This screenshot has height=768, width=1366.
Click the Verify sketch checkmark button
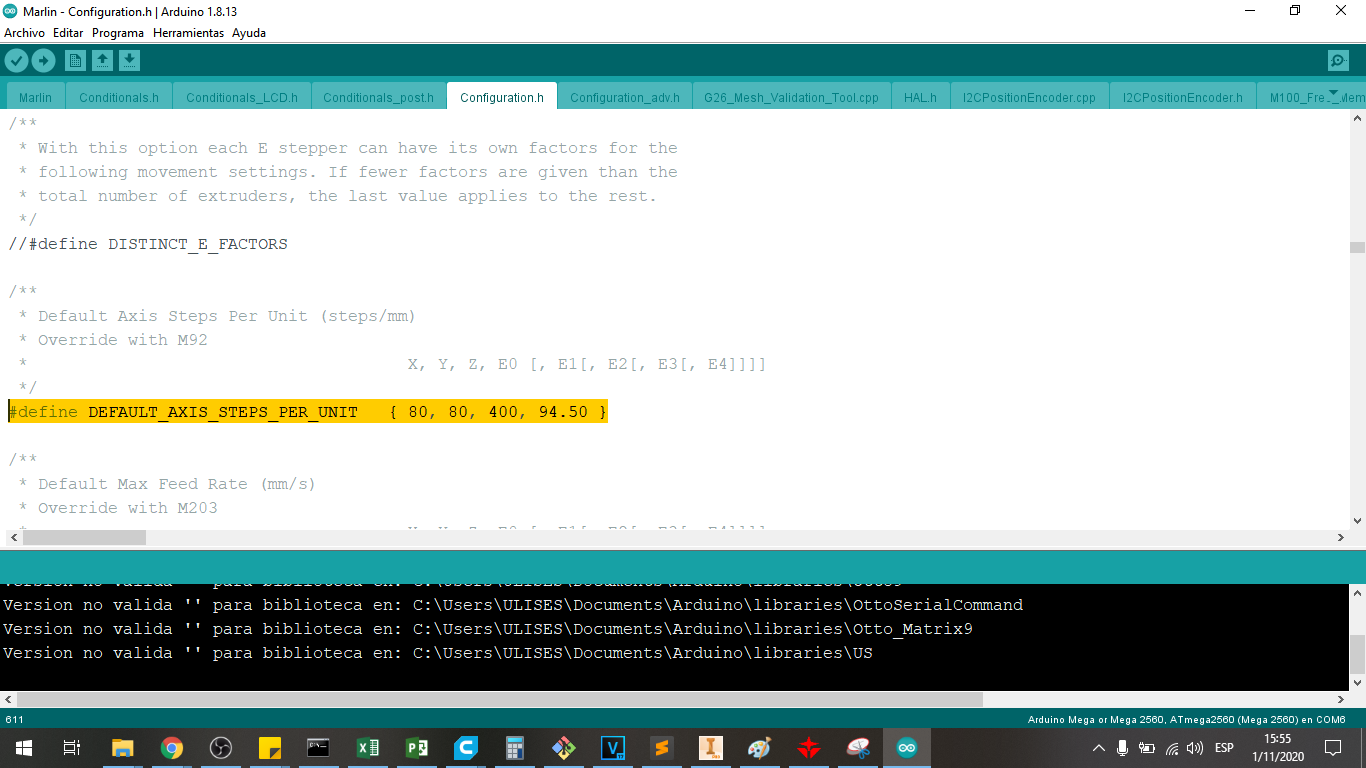tap(16, 61)
